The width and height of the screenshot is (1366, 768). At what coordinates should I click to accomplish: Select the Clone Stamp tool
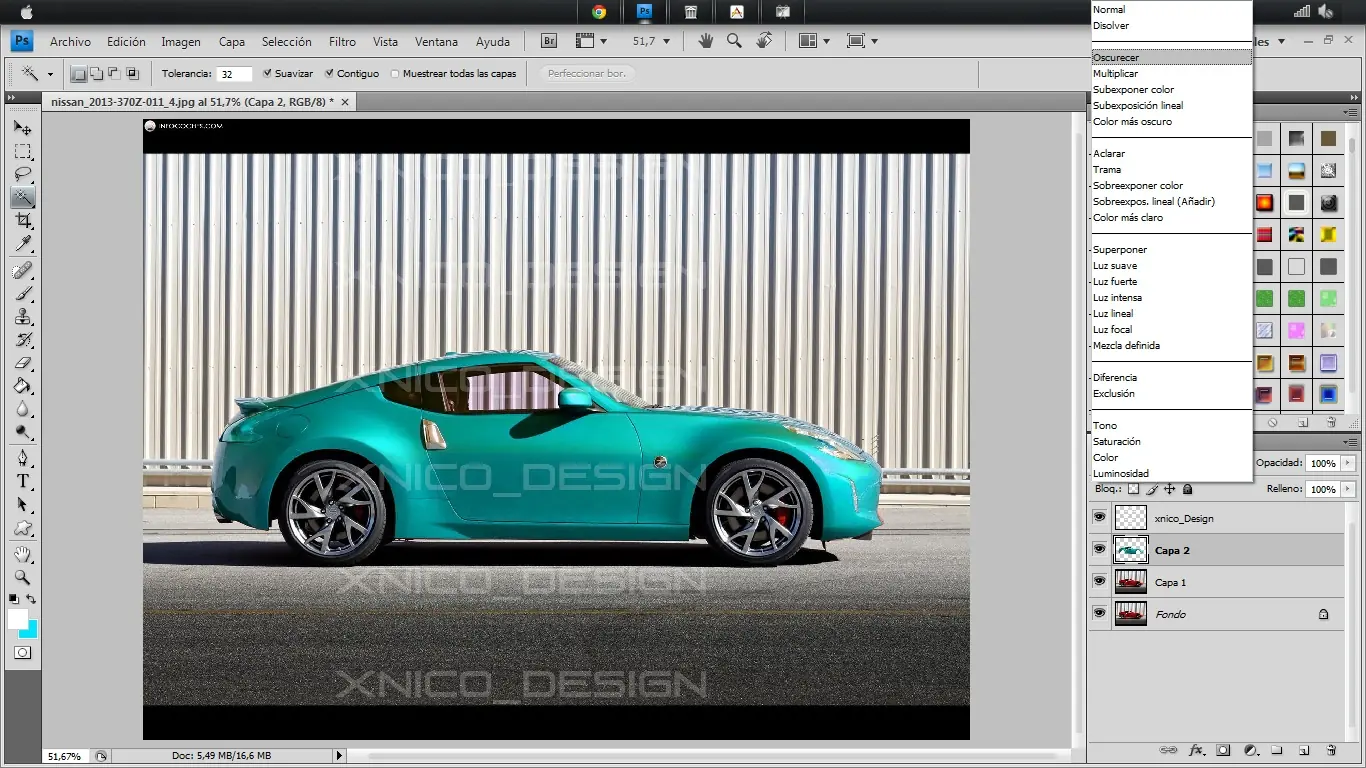click(x=22, y=317)
